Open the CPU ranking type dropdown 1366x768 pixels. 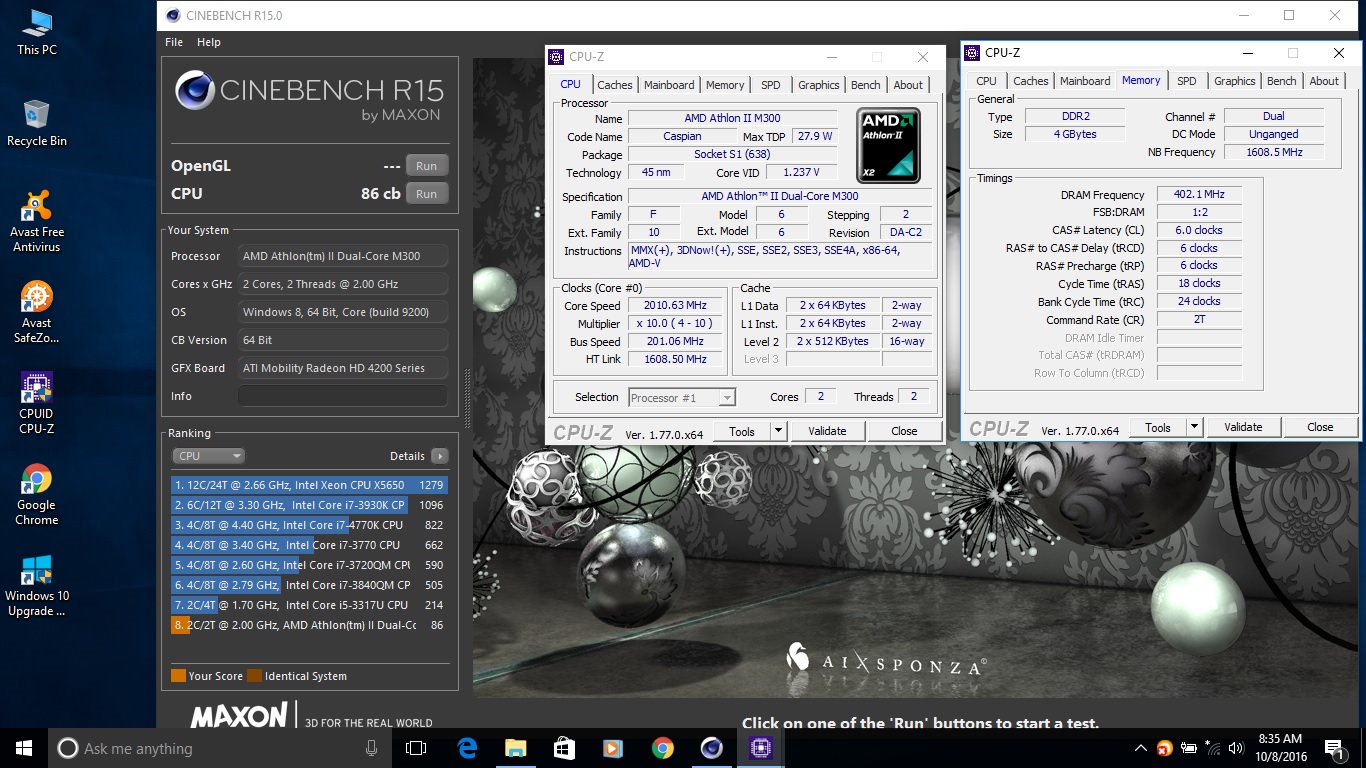pos(208,456)
